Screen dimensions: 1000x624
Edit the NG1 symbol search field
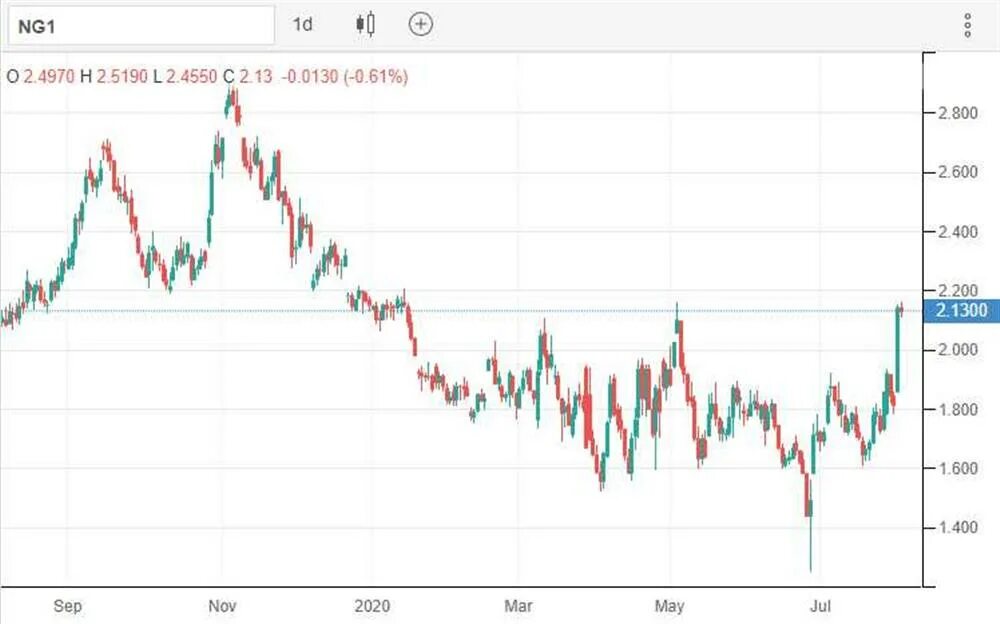pos(141,26)
